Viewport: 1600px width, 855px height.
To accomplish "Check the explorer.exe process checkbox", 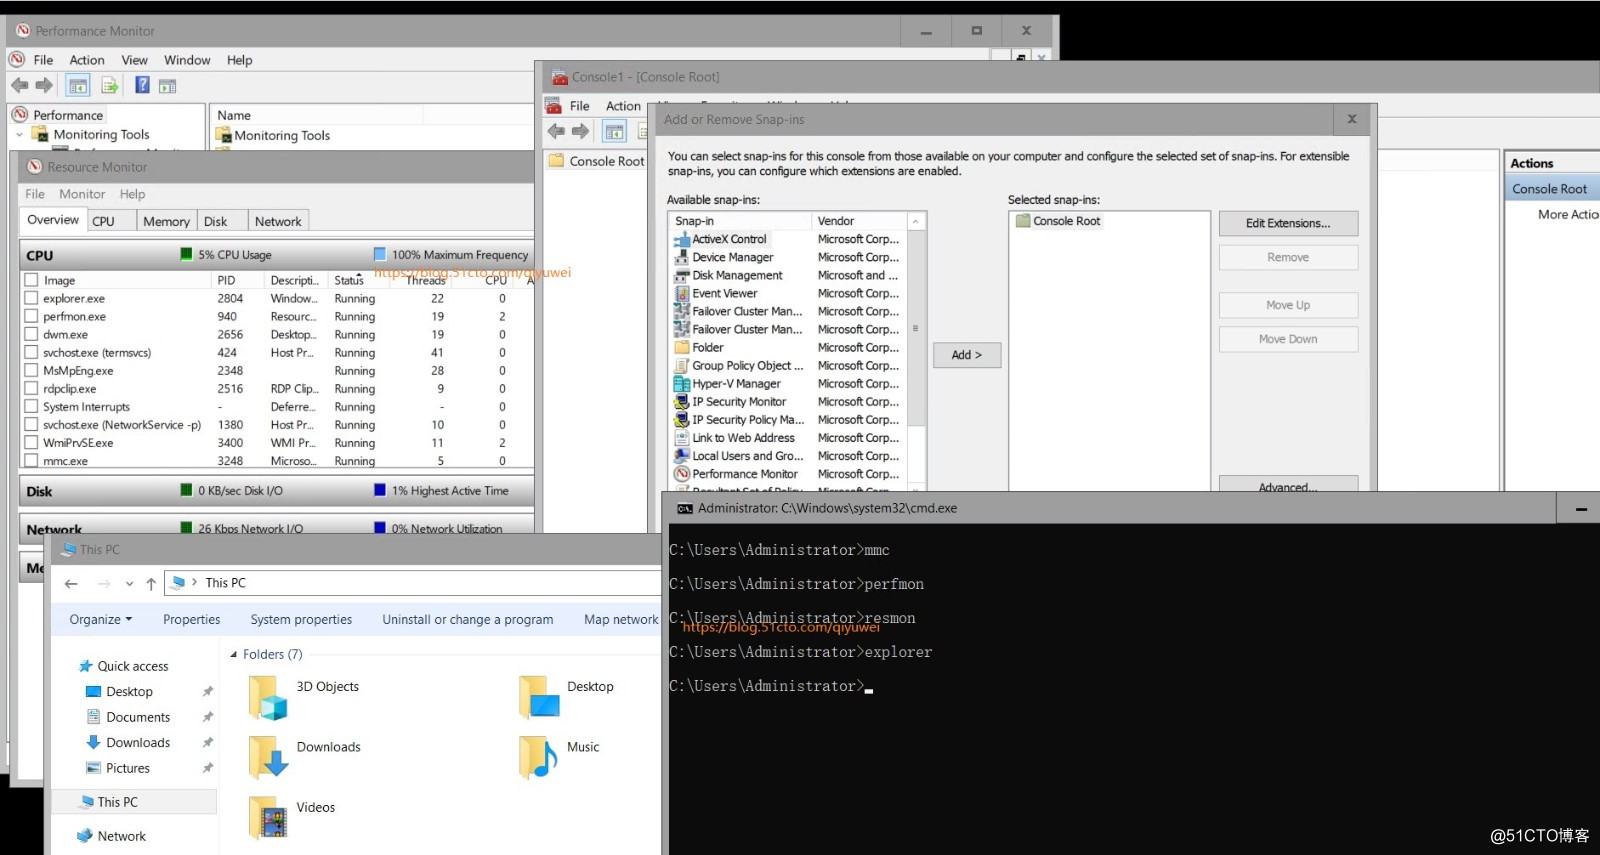I will click(31, 298).
